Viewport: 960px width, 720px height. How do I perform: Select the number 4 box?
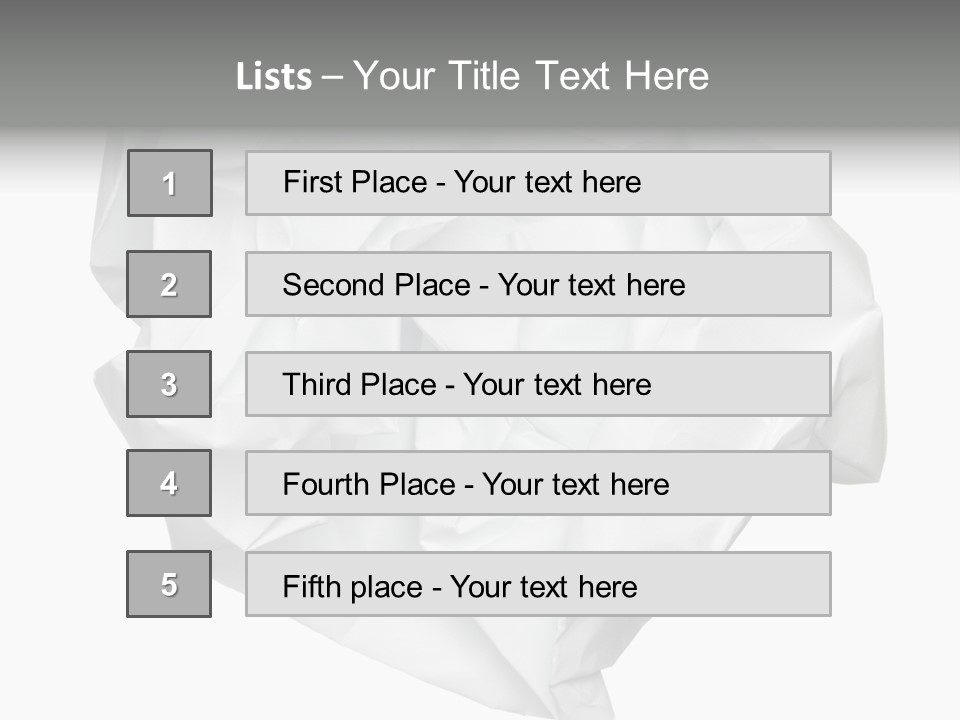(169, 483)
